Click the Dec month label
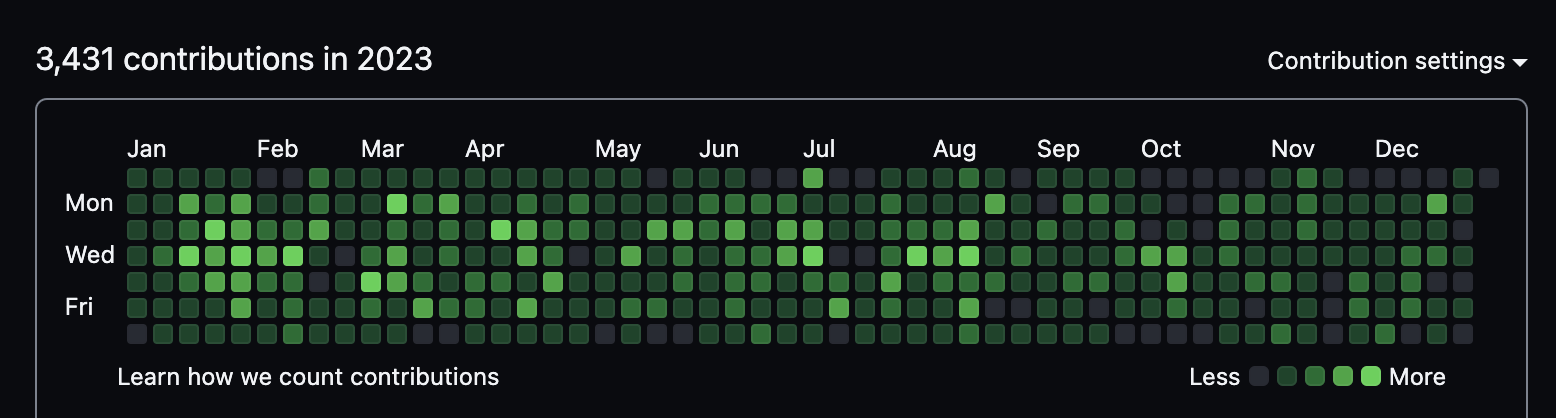1556x418 pixels. tap(1397, 150)
